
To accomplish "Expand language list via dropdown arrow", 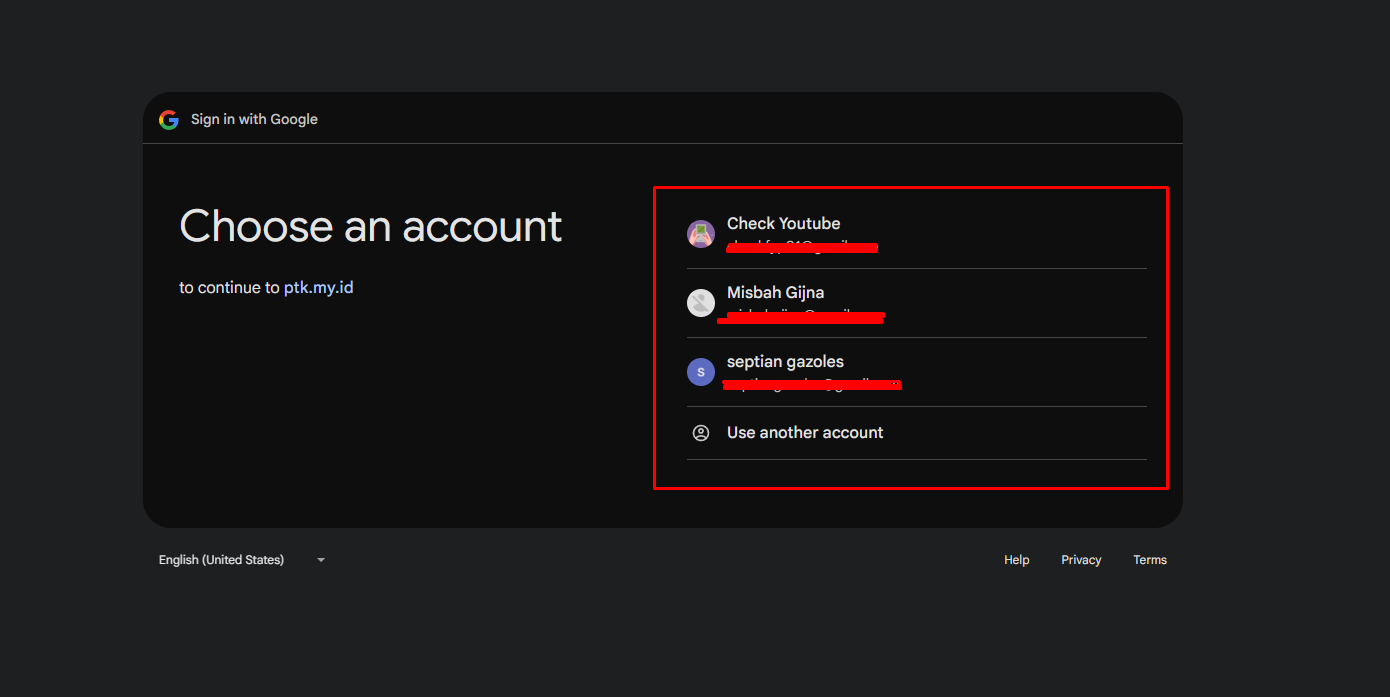I will (x=321, y=560).
